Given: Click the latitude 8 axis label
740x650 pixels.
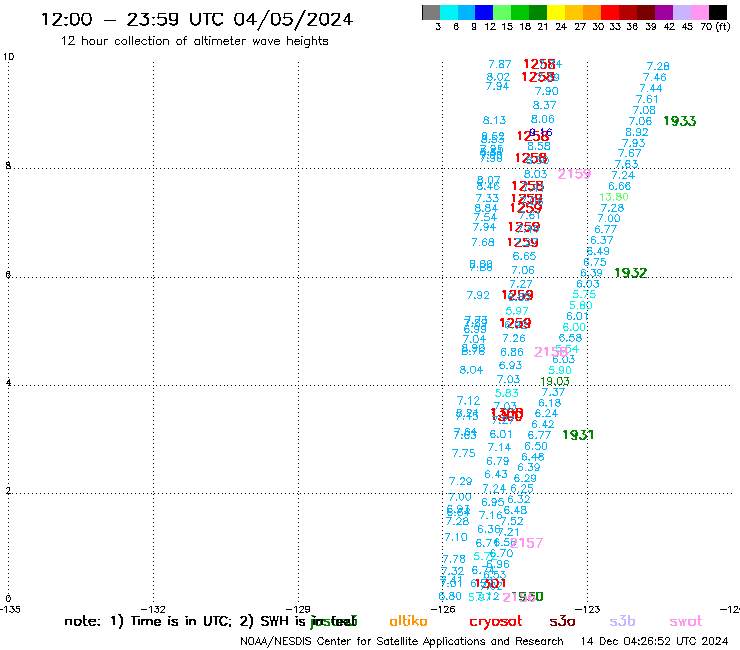Looking at the screenshot, I should click(8, 166).
